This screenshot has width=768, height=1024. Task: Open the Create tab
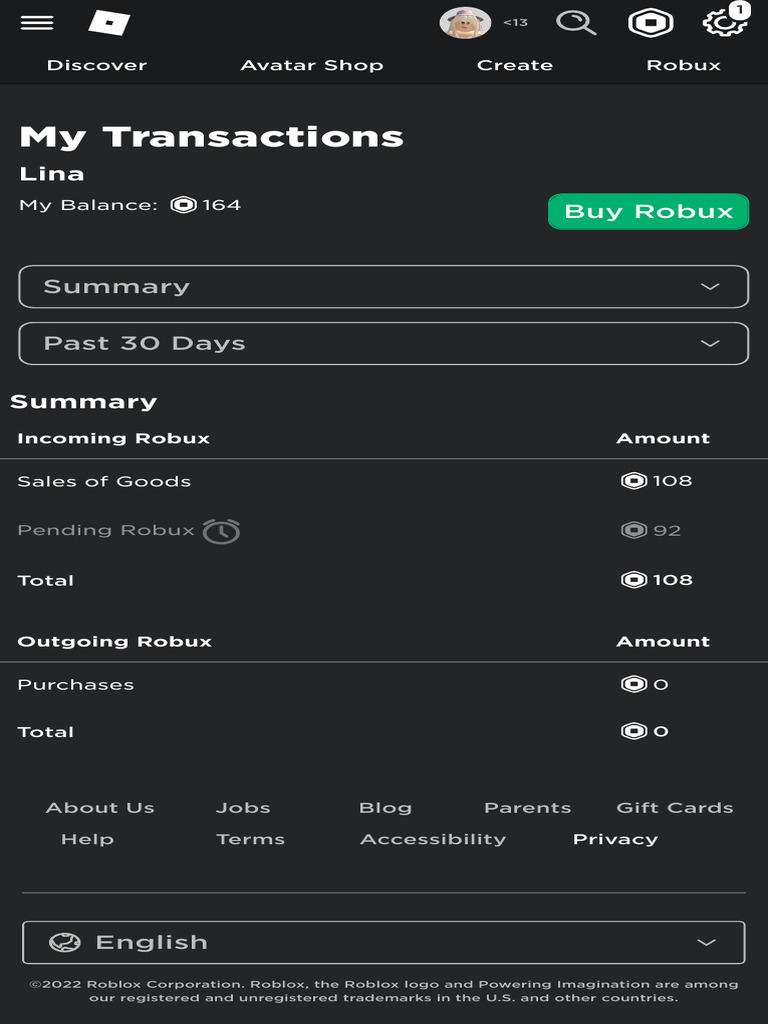point(515,65)
